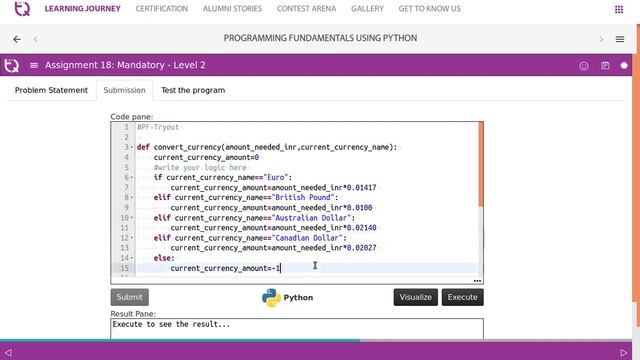This screenshot has width=640, height=360.
Task: Click the code pane vertical scrollbar
Action: (x=481, y=163)
